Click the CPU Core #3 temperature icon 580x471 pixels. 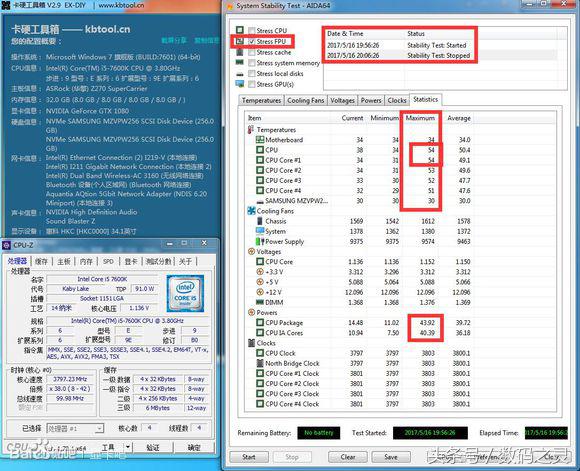260,181
